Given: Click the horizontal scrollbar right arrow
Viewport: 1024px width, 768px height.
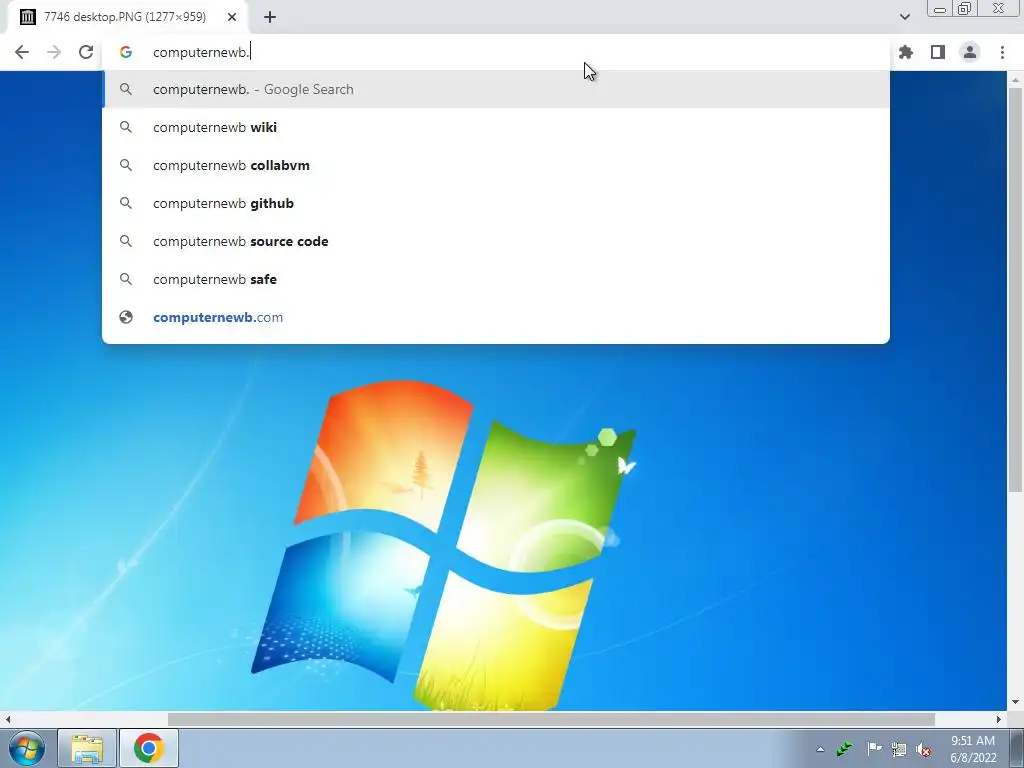Looking at the screenshot, I should click(999, 719).
